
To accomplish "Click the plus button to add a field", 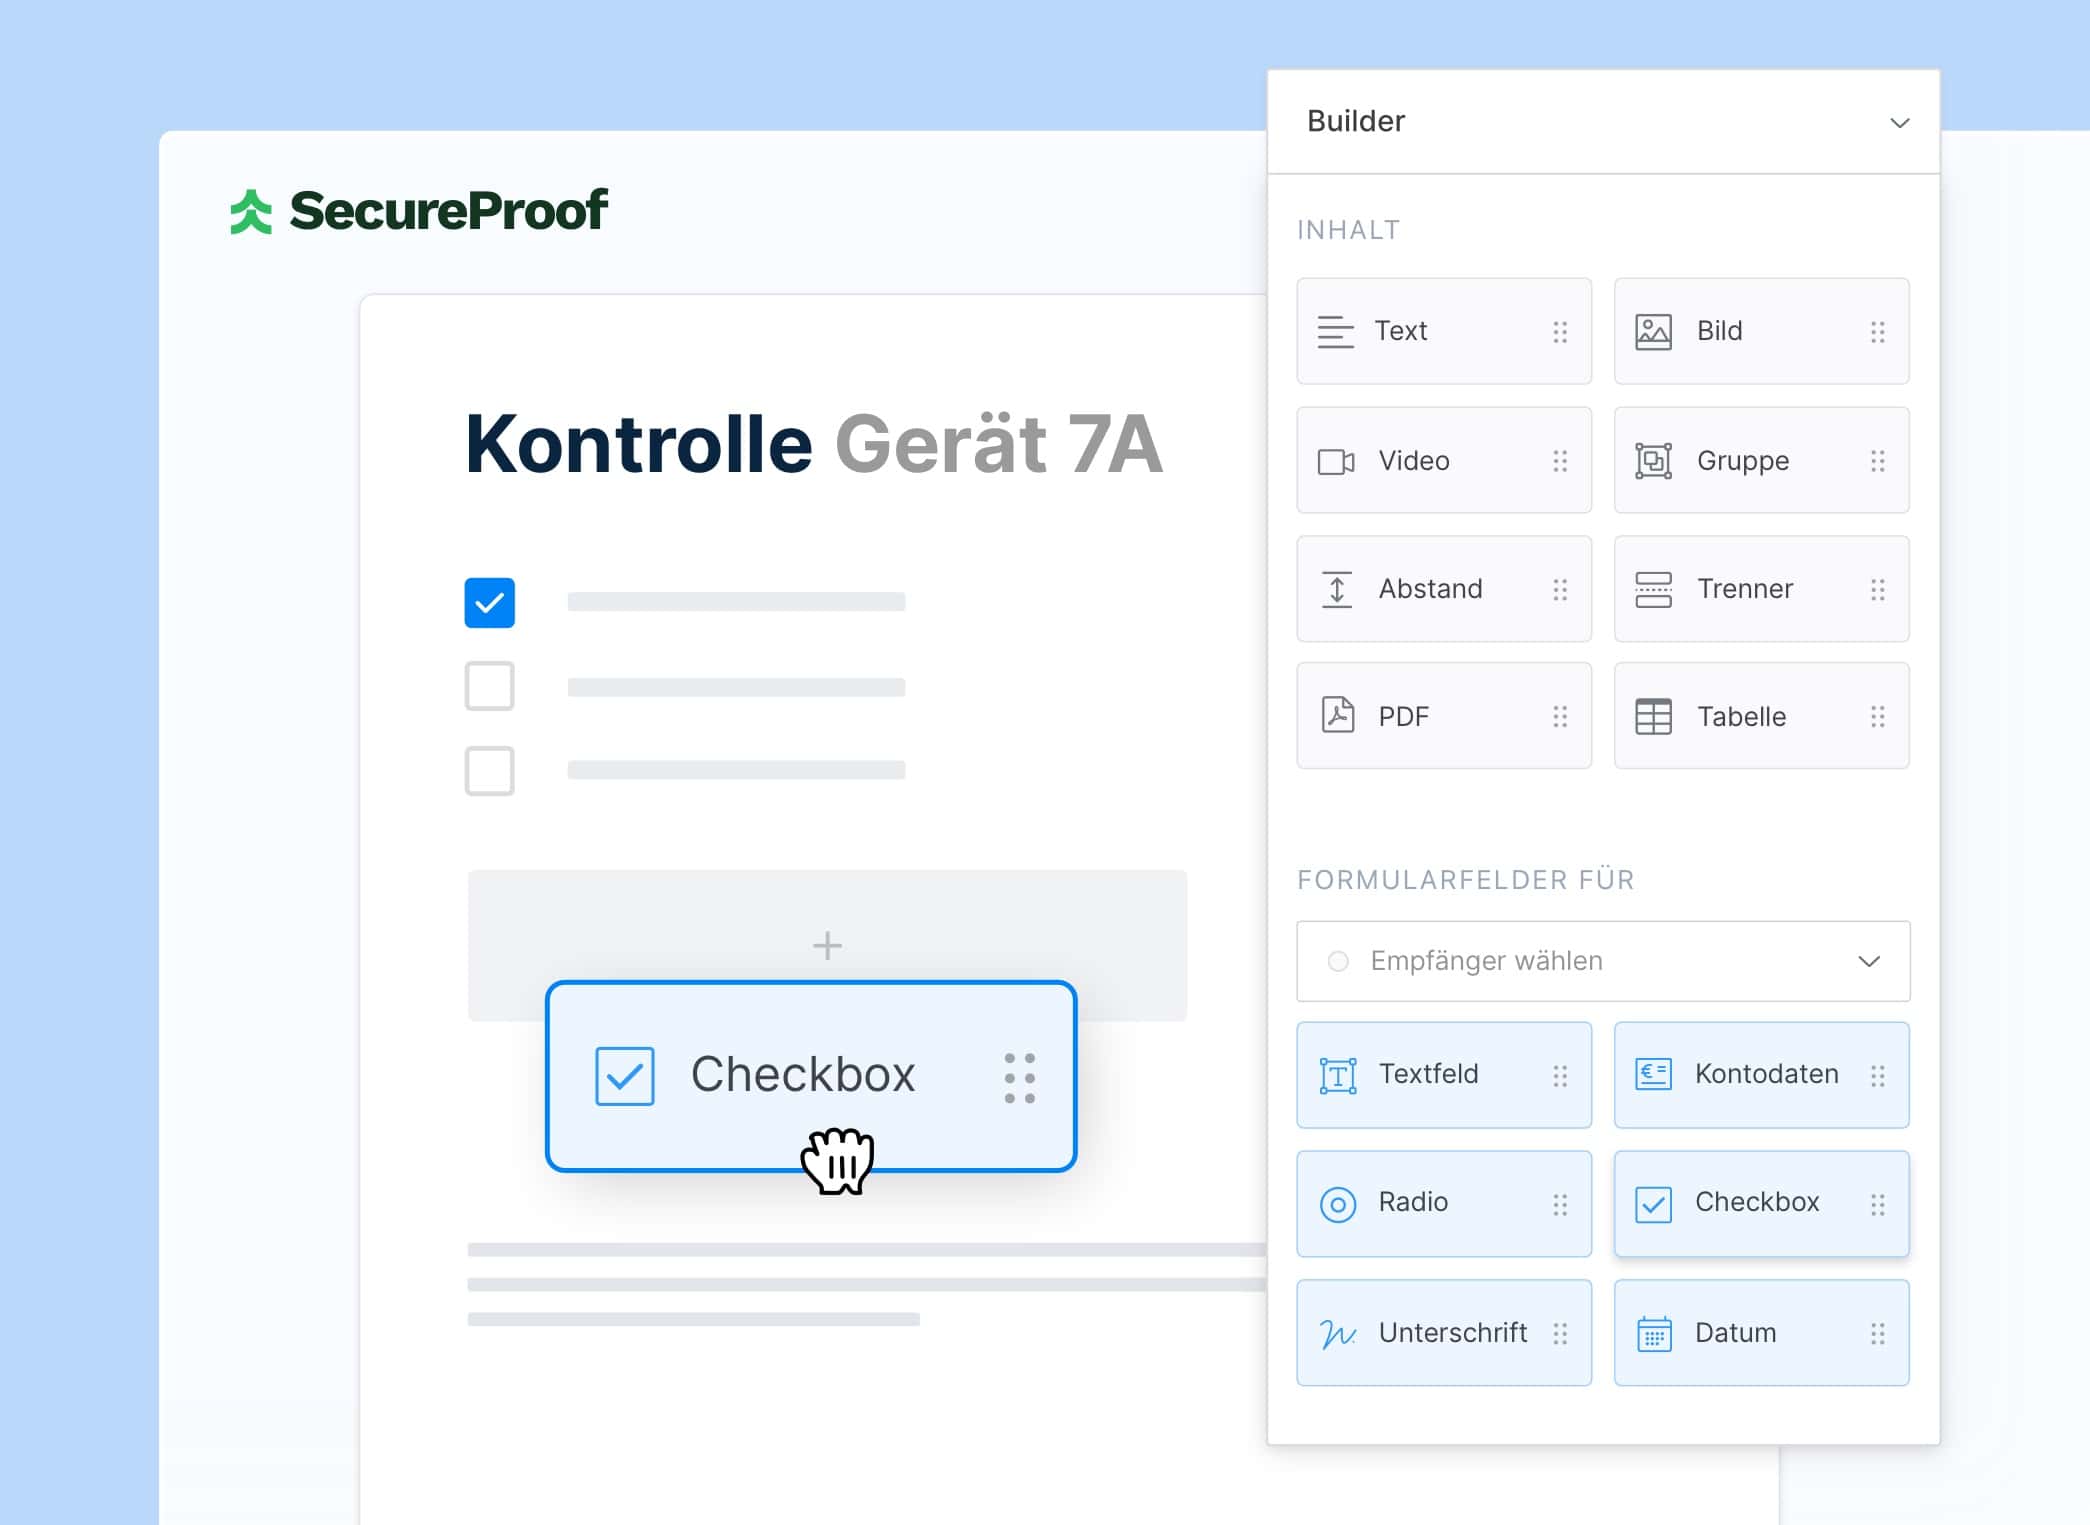I will pos(827,944).
